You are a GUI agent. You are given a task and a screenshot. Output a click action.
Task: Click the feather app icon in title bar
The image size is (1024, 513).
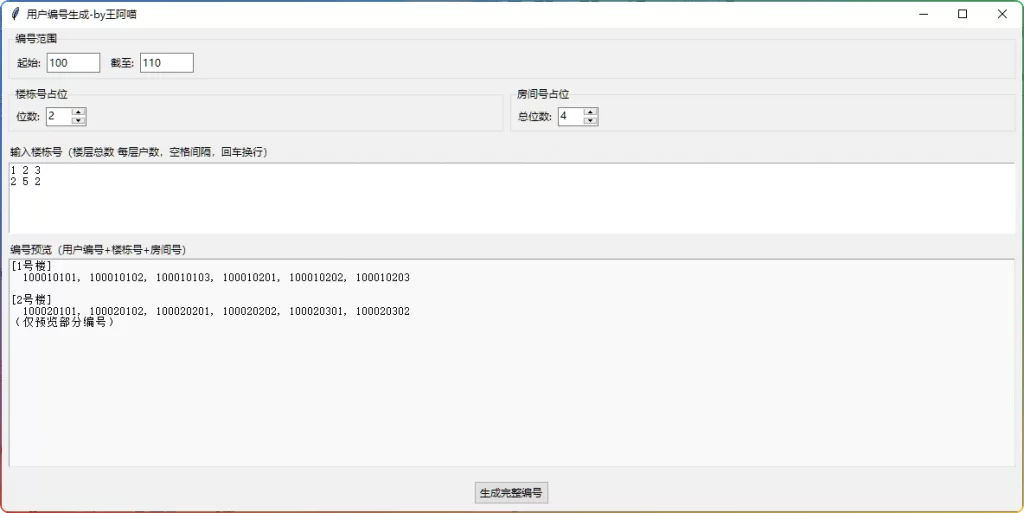coord(16,14)
